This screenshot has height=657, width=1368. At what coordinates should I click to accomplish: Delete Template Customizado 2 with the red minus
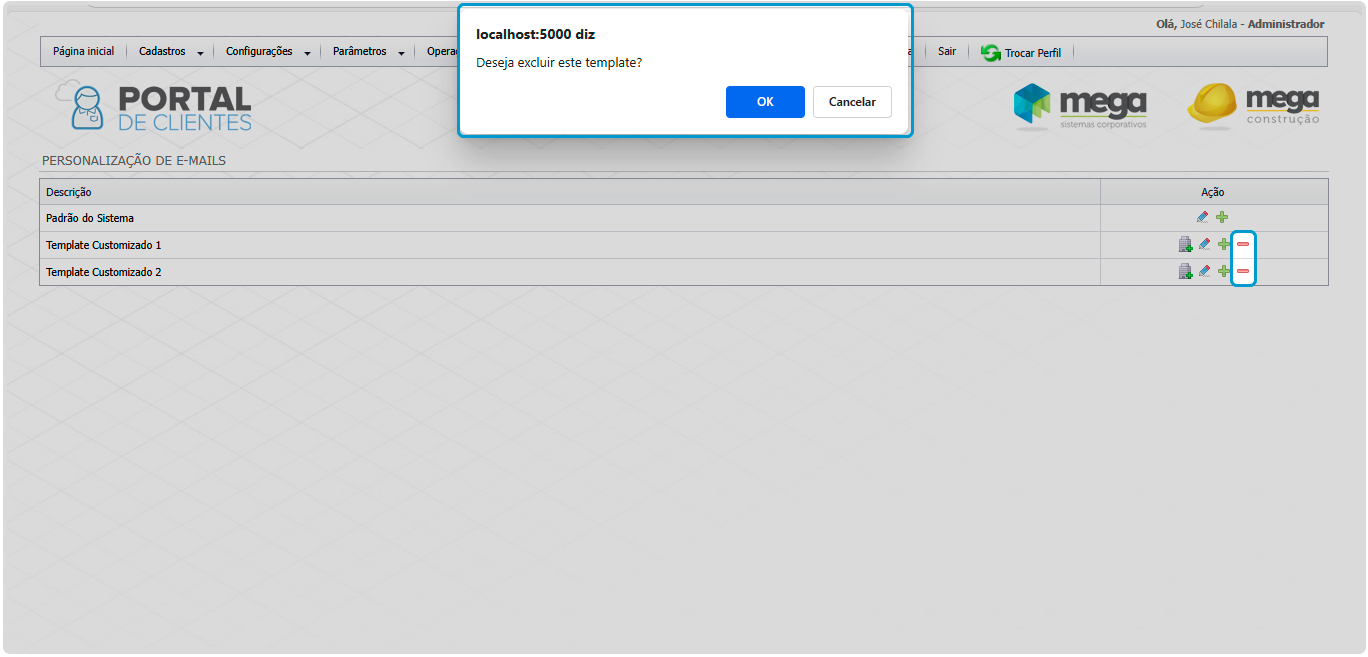pos(1243,271)
